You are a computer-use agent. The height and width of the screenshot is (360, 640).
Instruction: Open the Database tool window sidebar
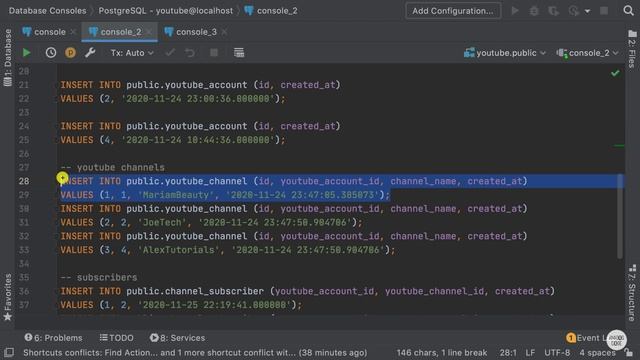pos(7,57)
